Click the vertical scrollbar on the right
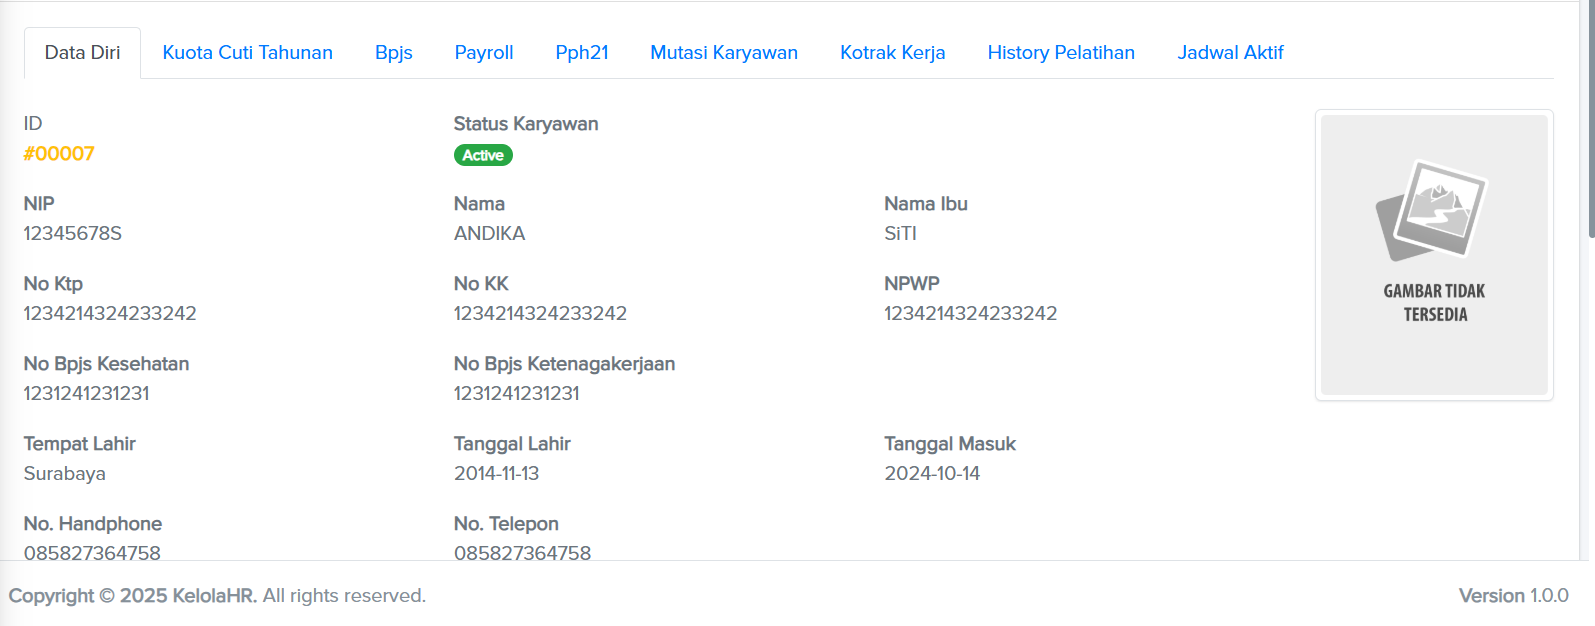The width and height of the screenshot is (1595, 626). click(x=1590, y=120)
